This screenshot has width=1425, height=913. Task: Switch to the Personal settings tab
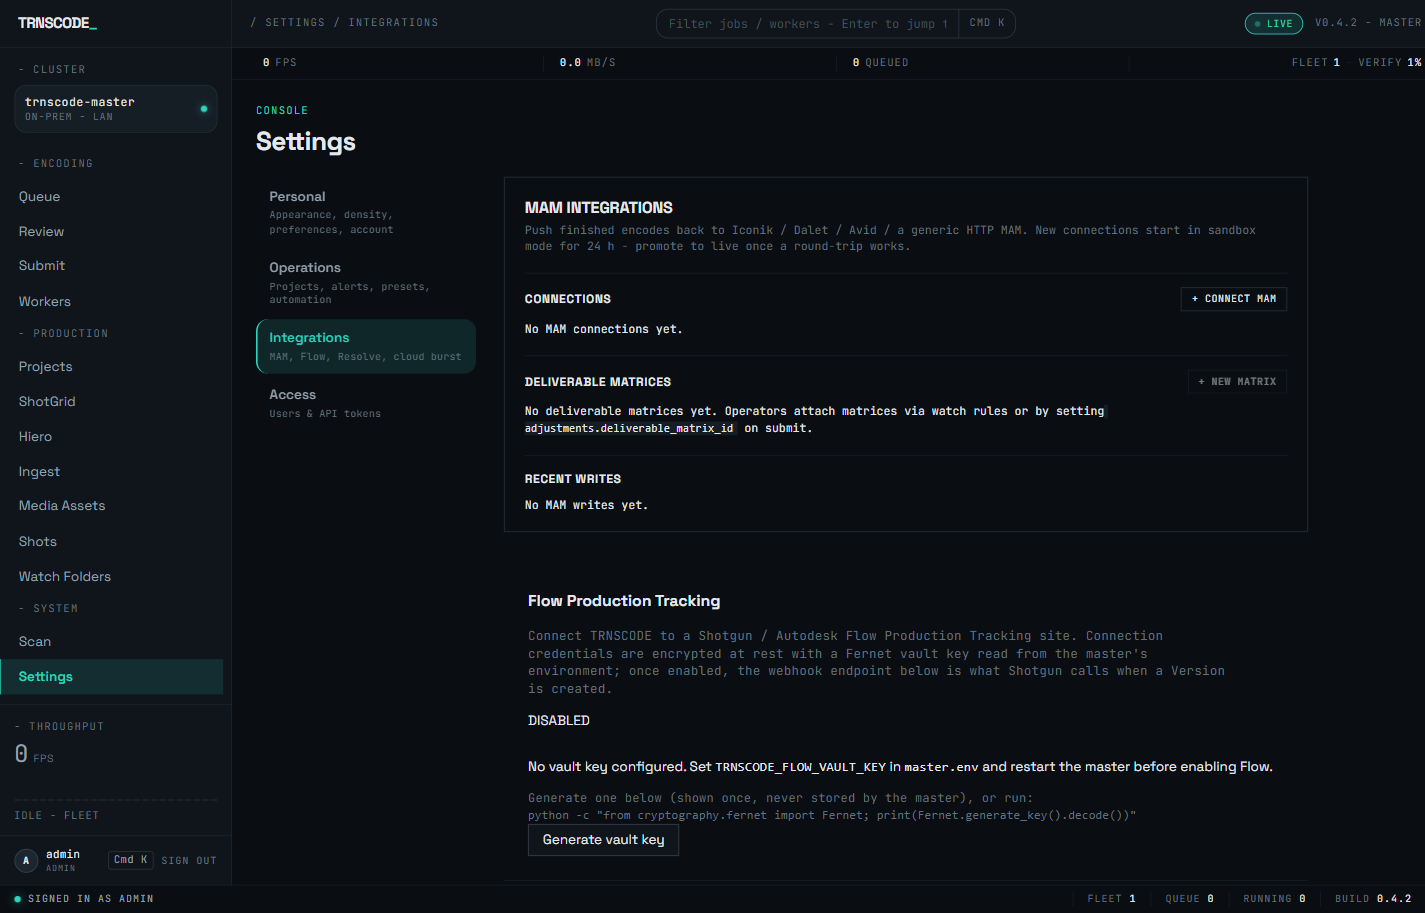click(366, 212)
